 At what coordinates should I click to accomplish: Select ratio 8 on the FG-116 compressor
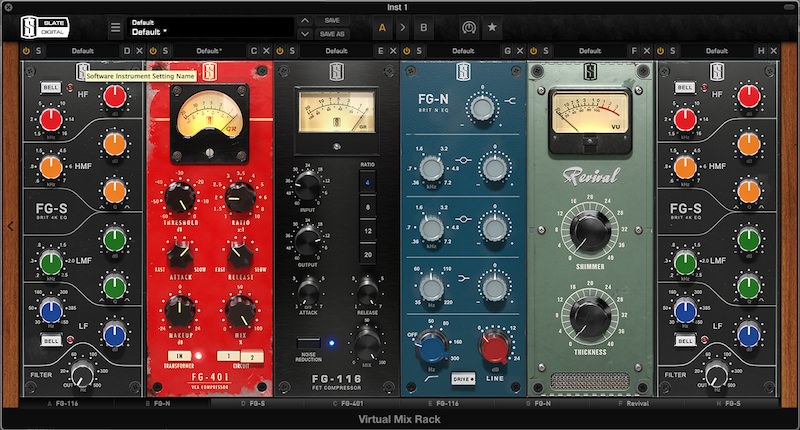367,207
